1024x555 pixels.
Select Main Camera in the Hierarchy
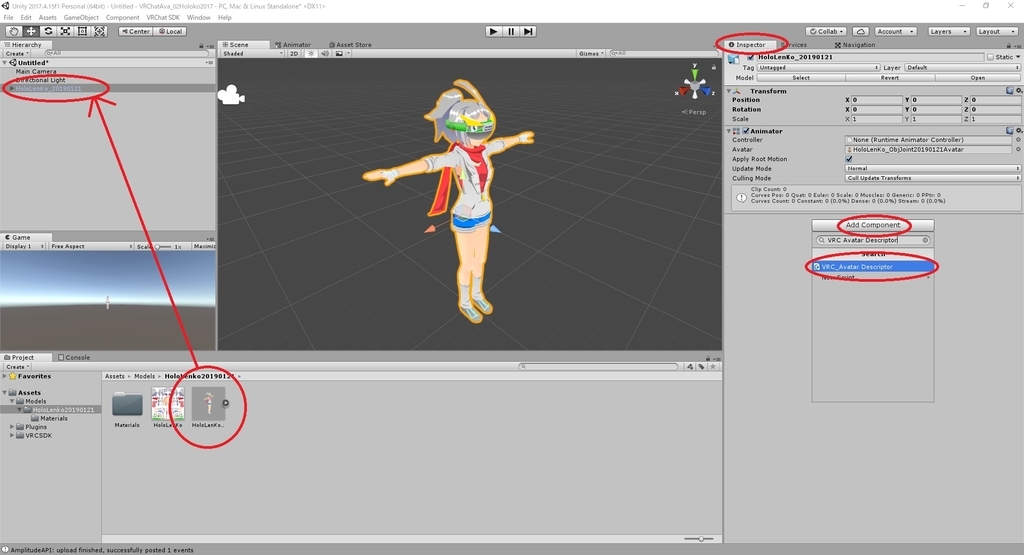click(x=36, y=71)
